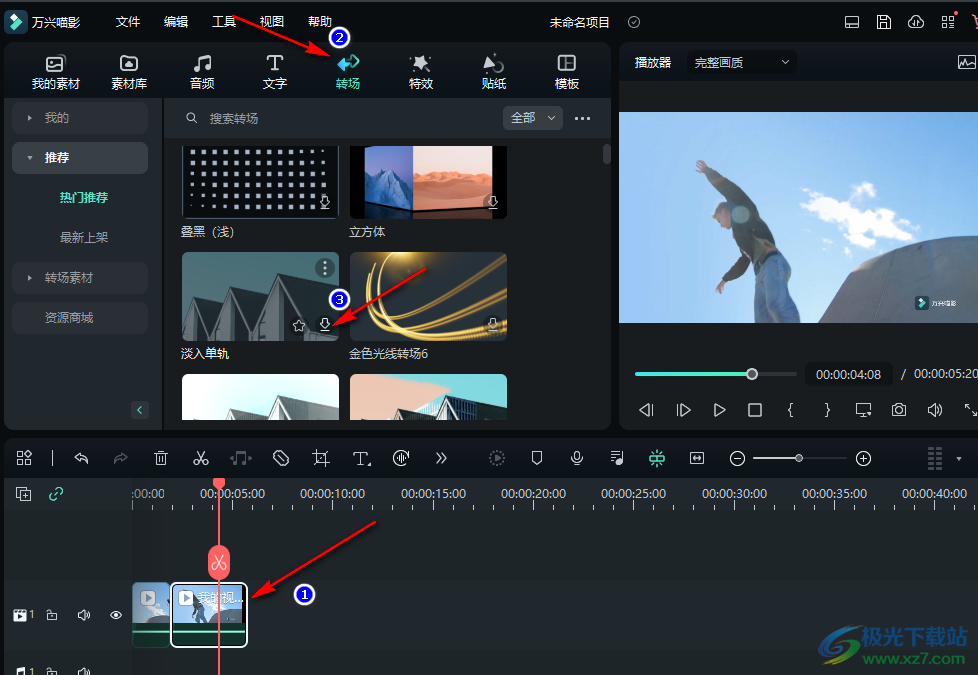Image resolution: width=978 pixels, height=675 pixels.
Task: Toggle video track 1 visibility eye icon
Action: click(116, 615)
